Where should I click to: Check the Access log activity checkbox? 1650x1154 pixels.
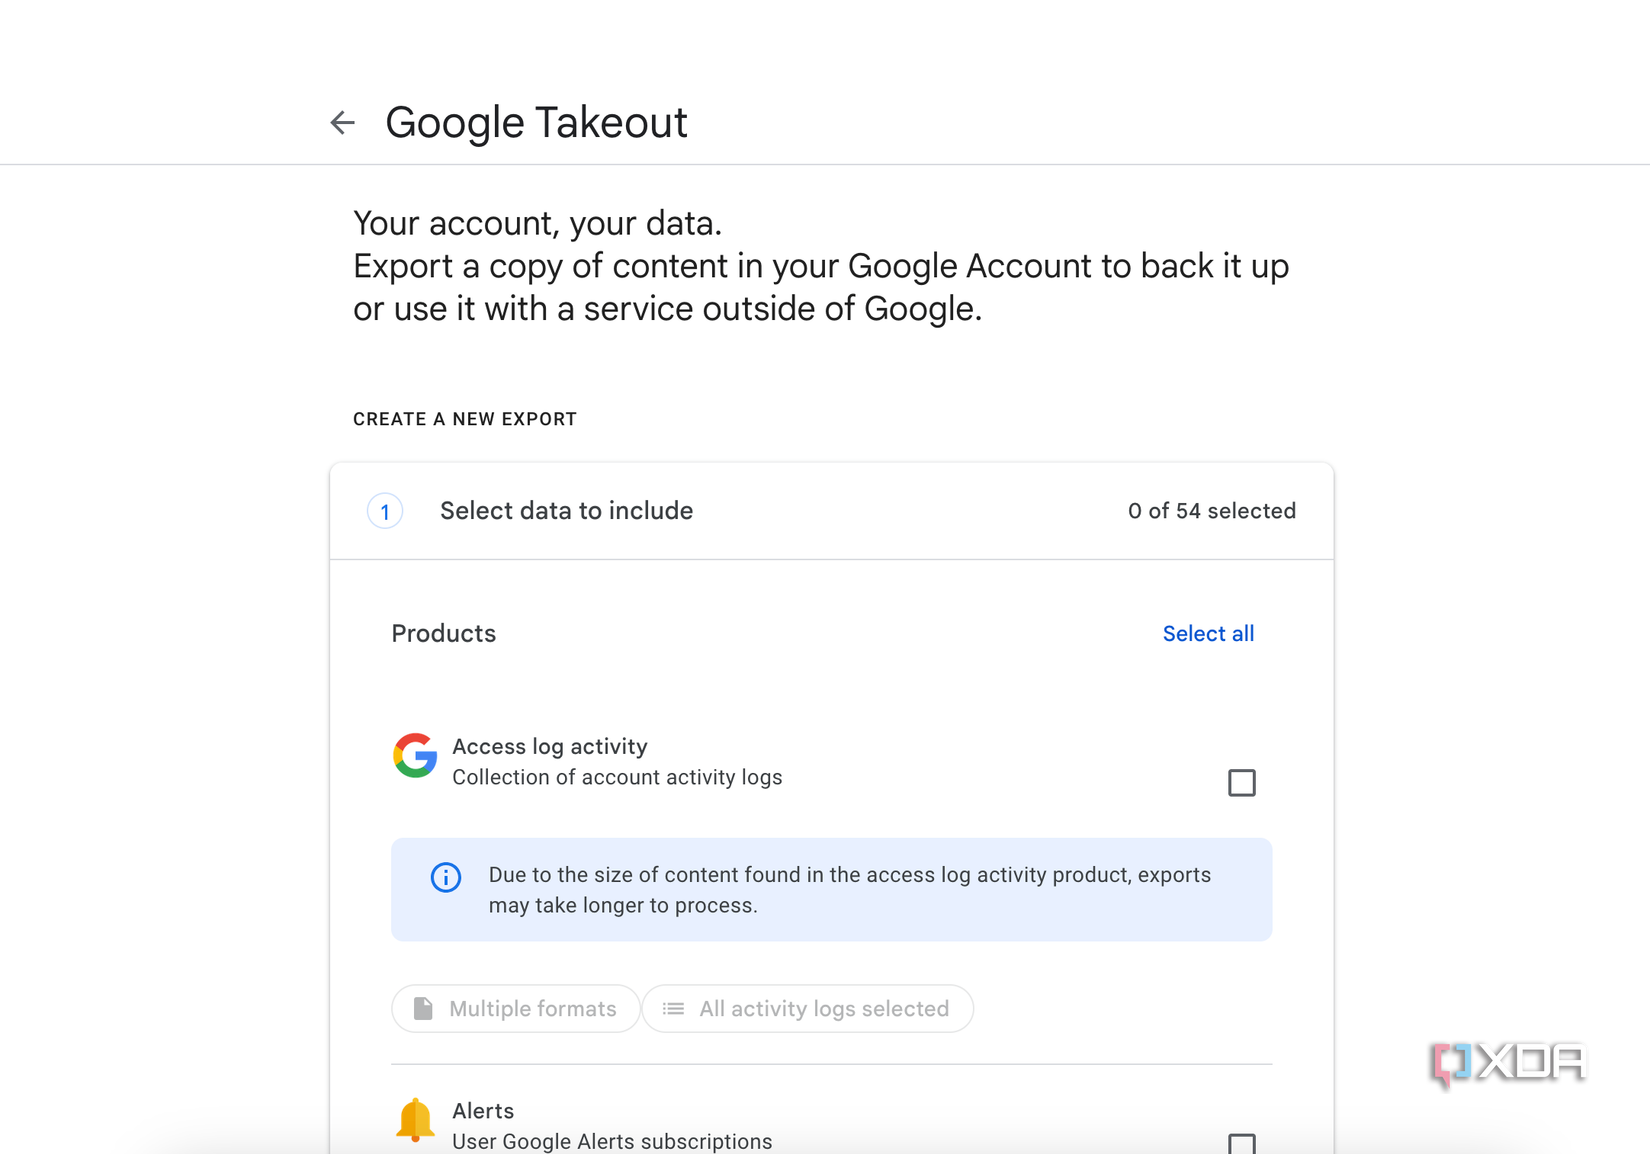1242,782
